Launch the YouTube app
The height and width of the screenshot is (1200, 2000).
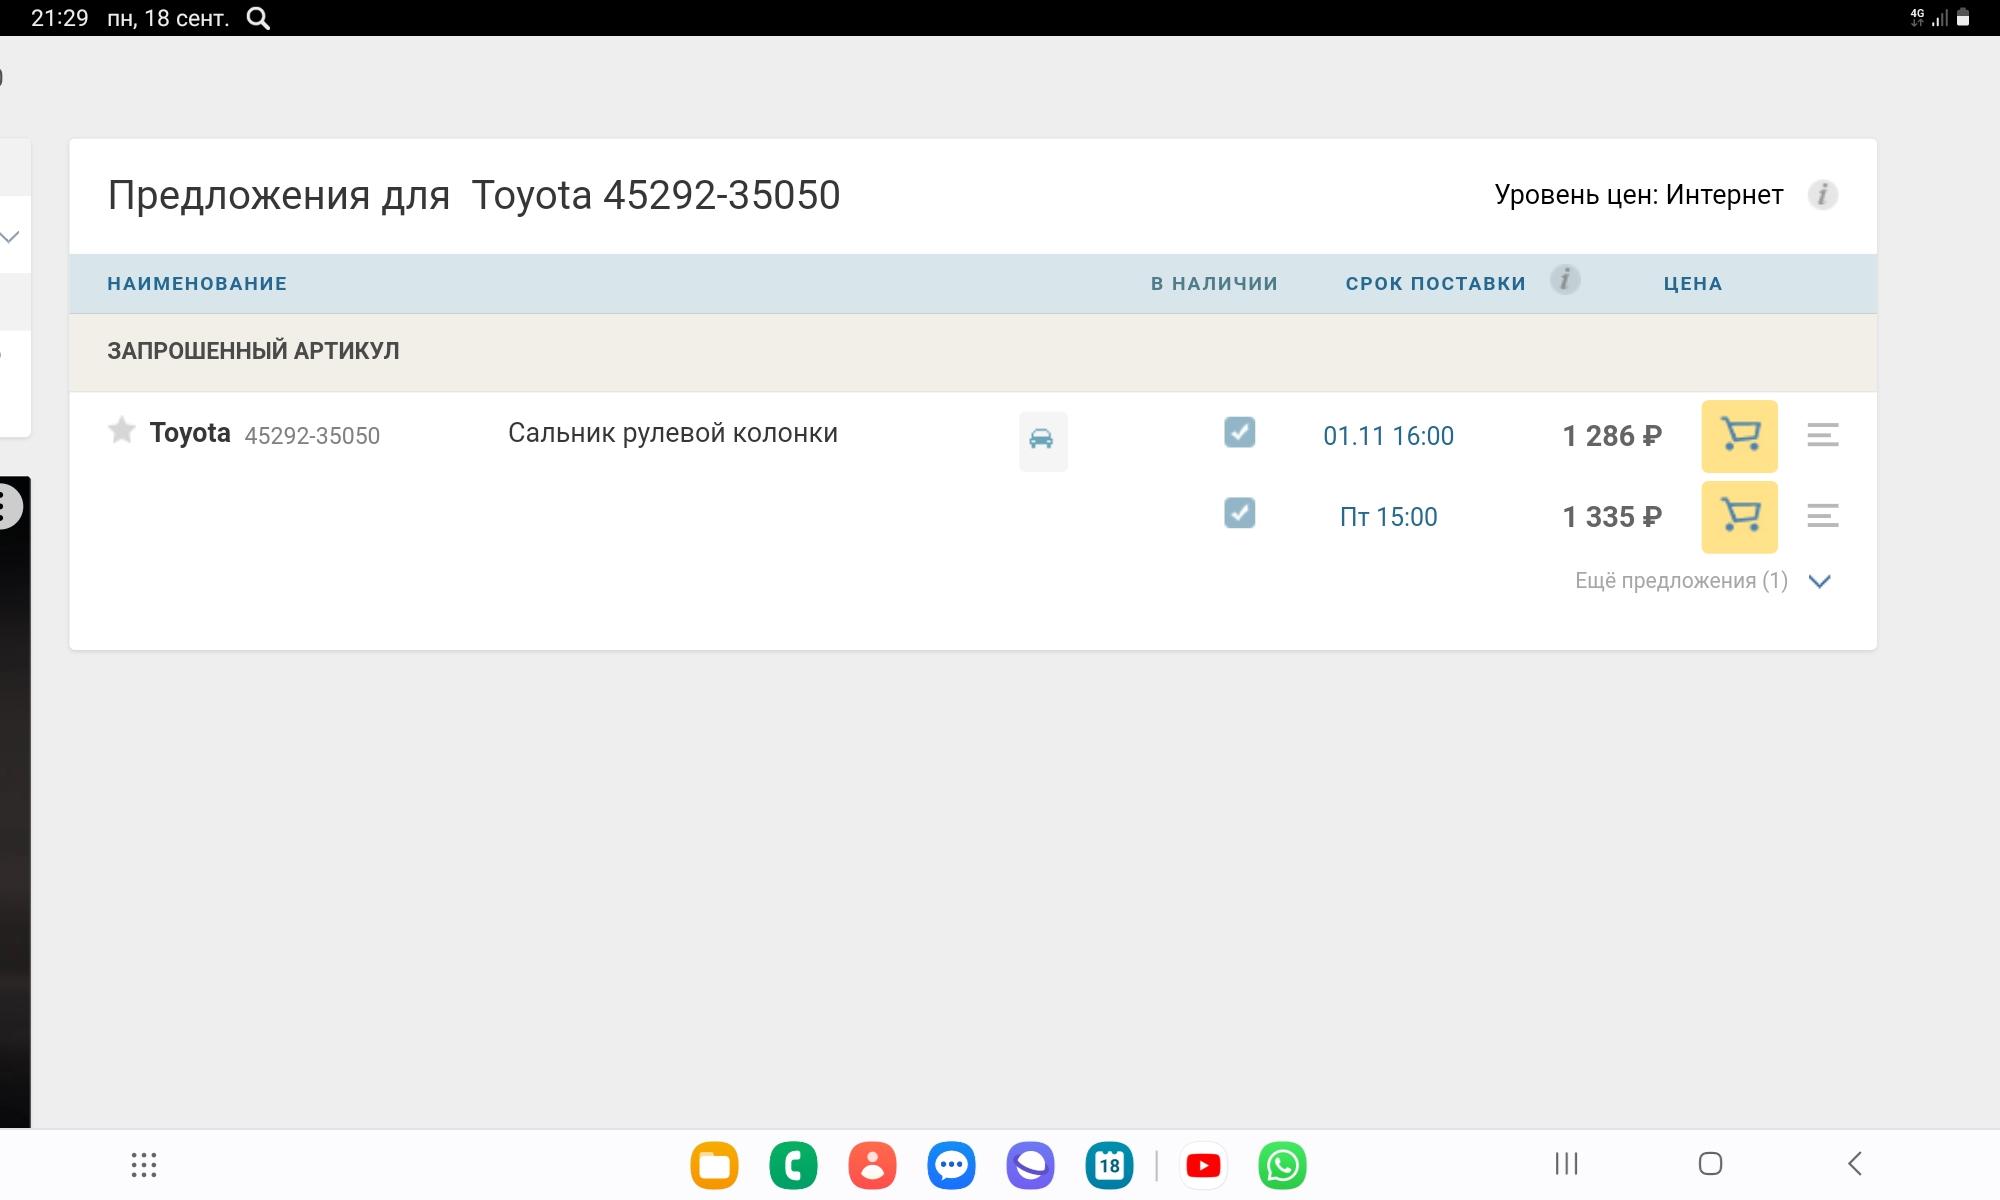(1203, 1165)
